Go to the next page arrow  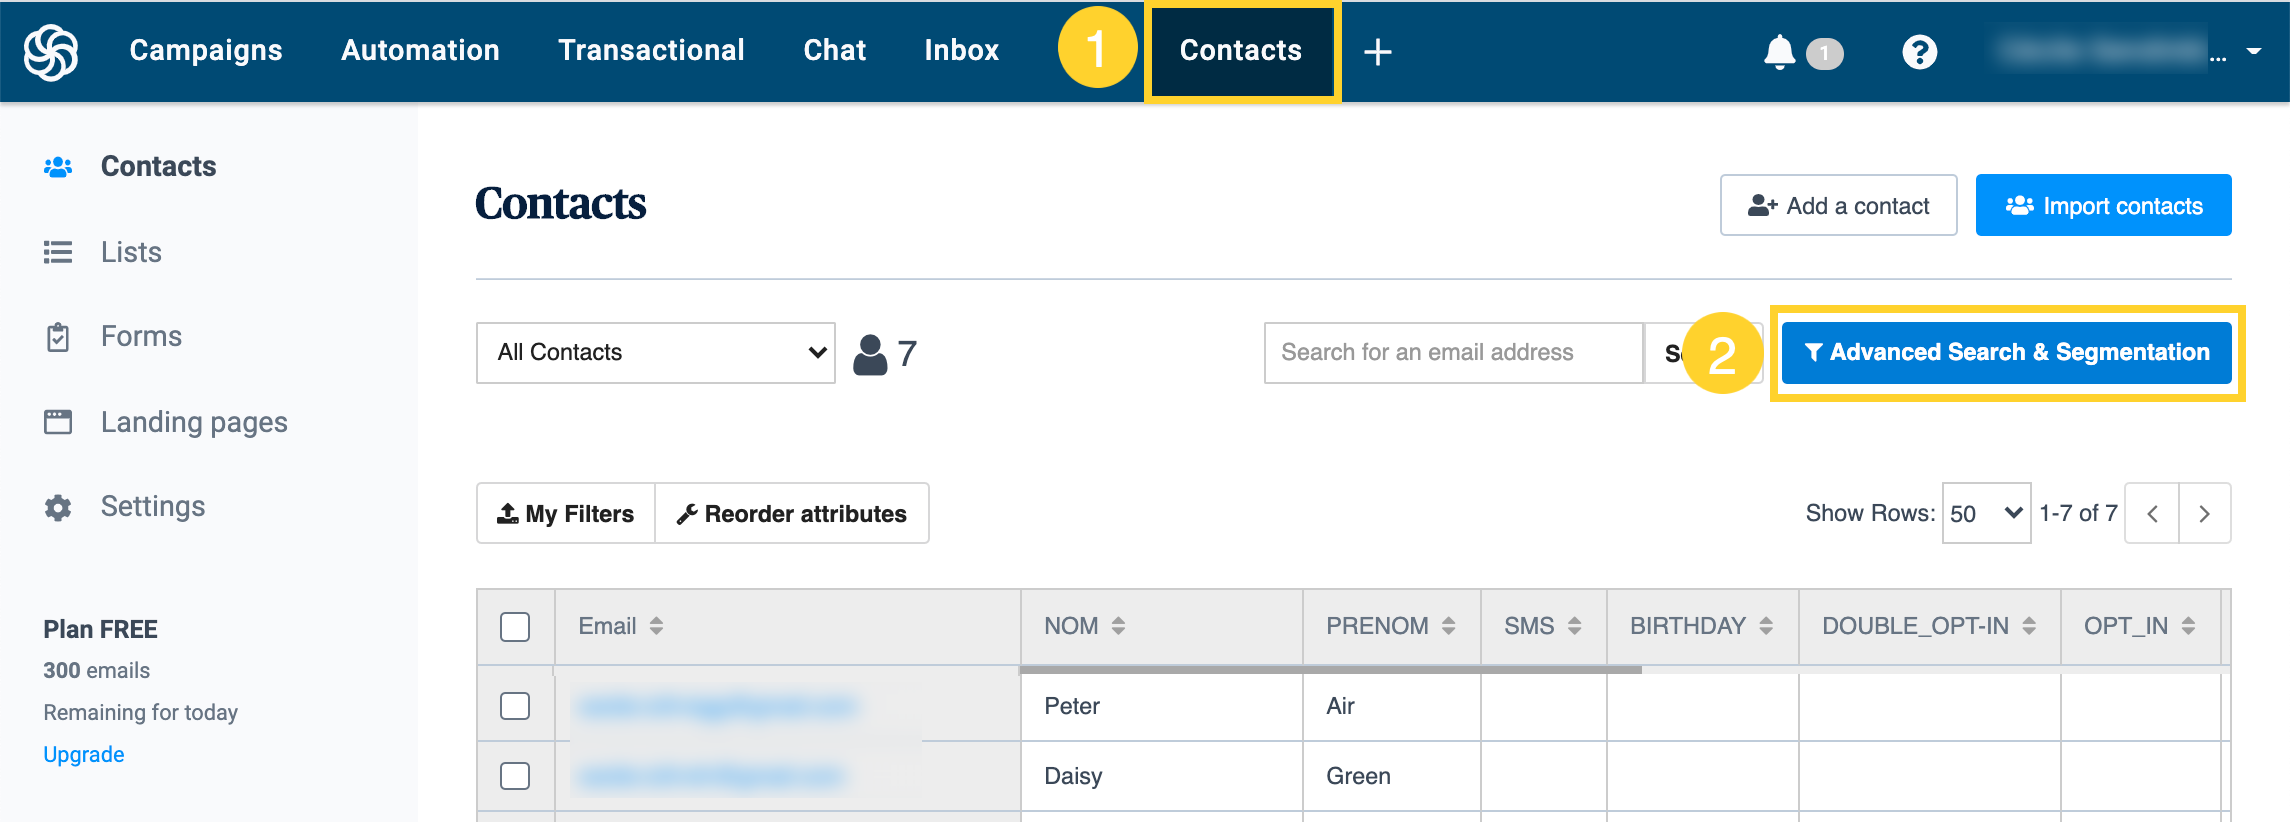tap(2204, 514)
